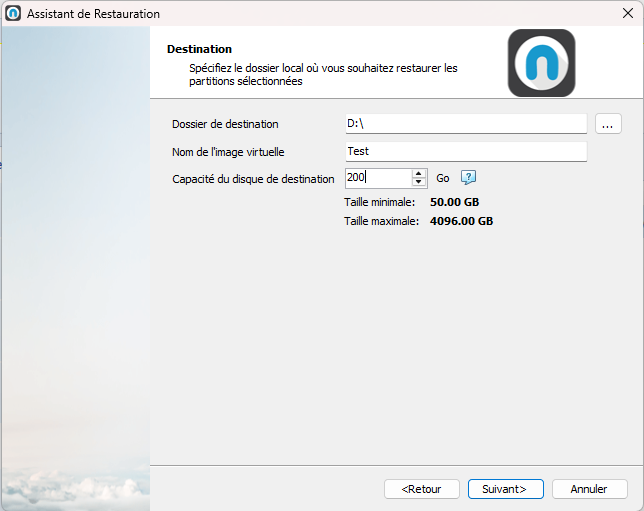This screenshot has height=511, width=644.
Task: Decrease disk capacity with the down arrow
Action: (x=419, y=182)
